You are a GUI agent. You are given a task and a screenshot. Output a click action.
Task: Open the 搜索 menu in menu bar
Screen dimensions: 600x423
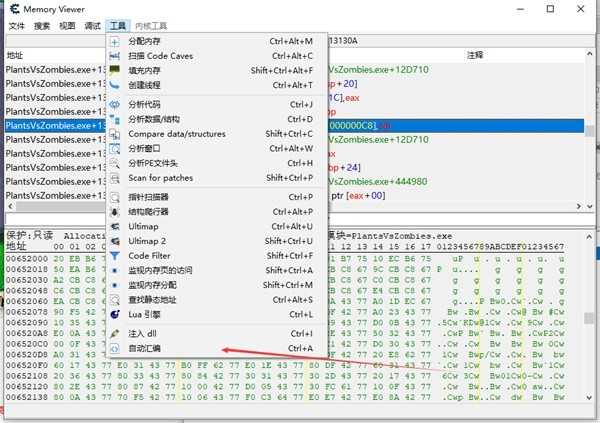(x=41, y=25)
